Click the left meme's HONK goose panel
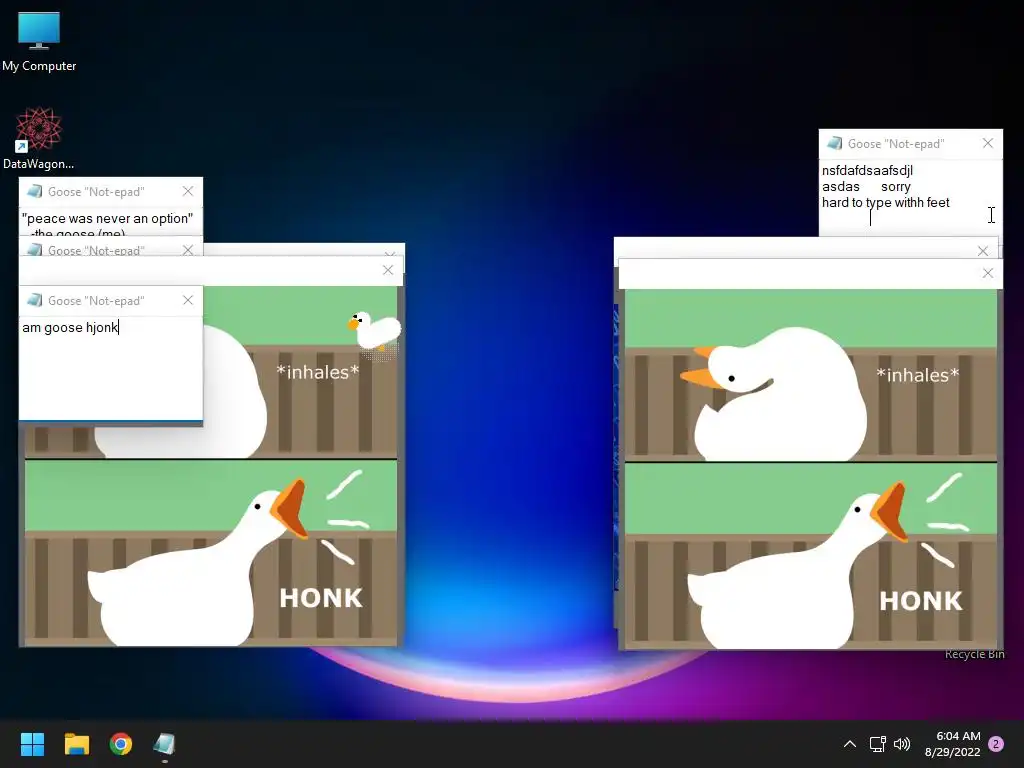1024x768 pixels. [x=211, y=552]
